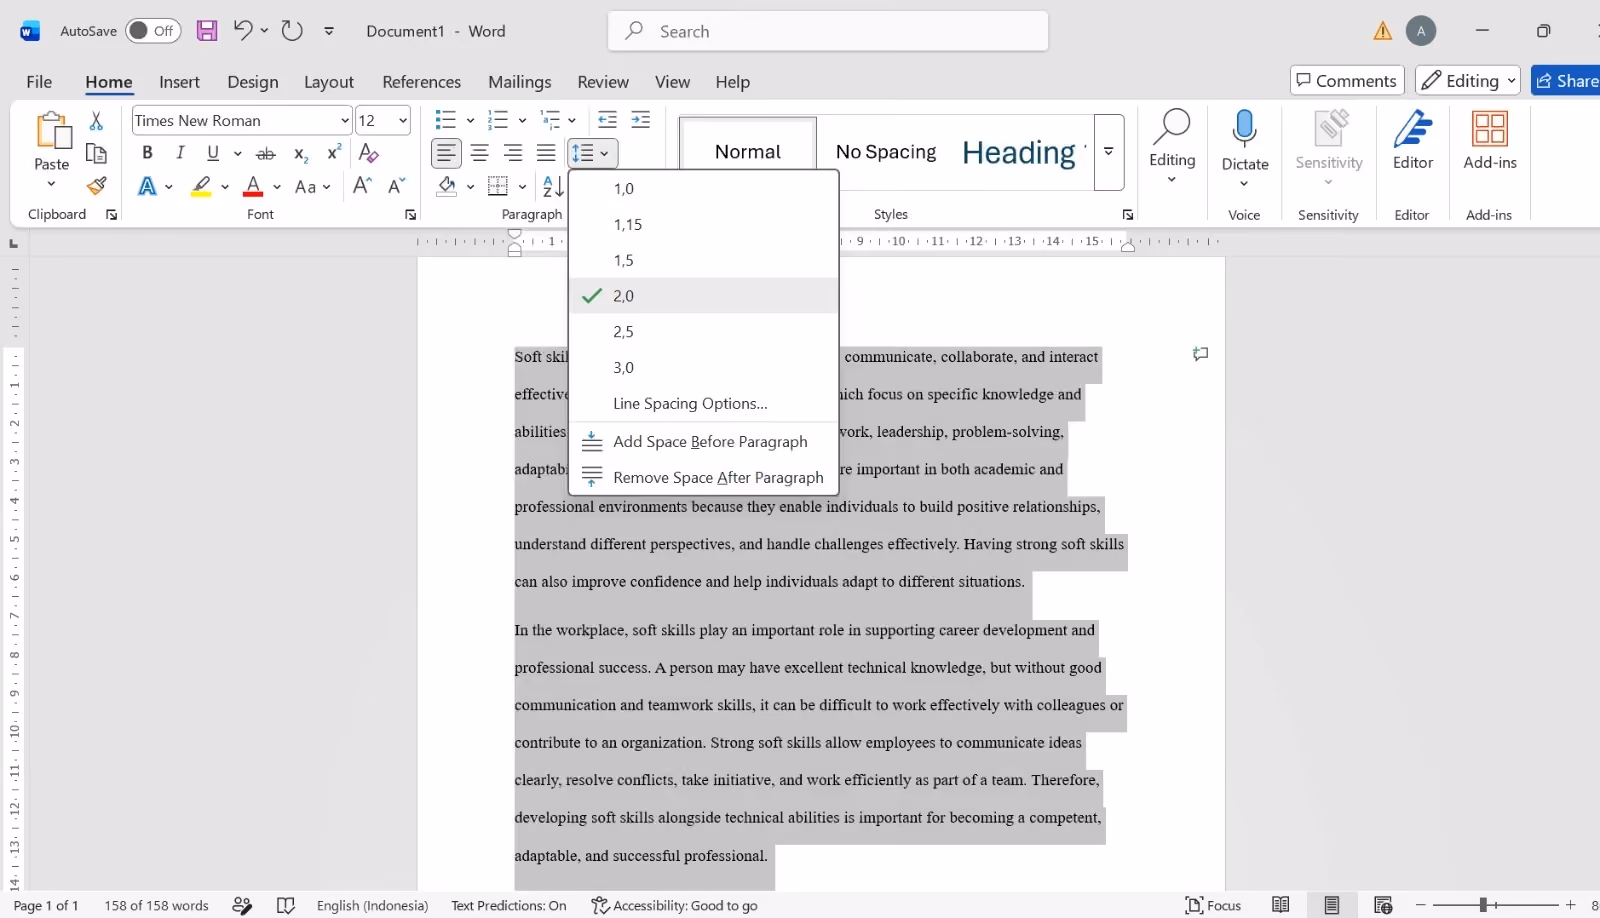
Task: Adjust the zoom slider handle
Action: tap(1483, 905)
